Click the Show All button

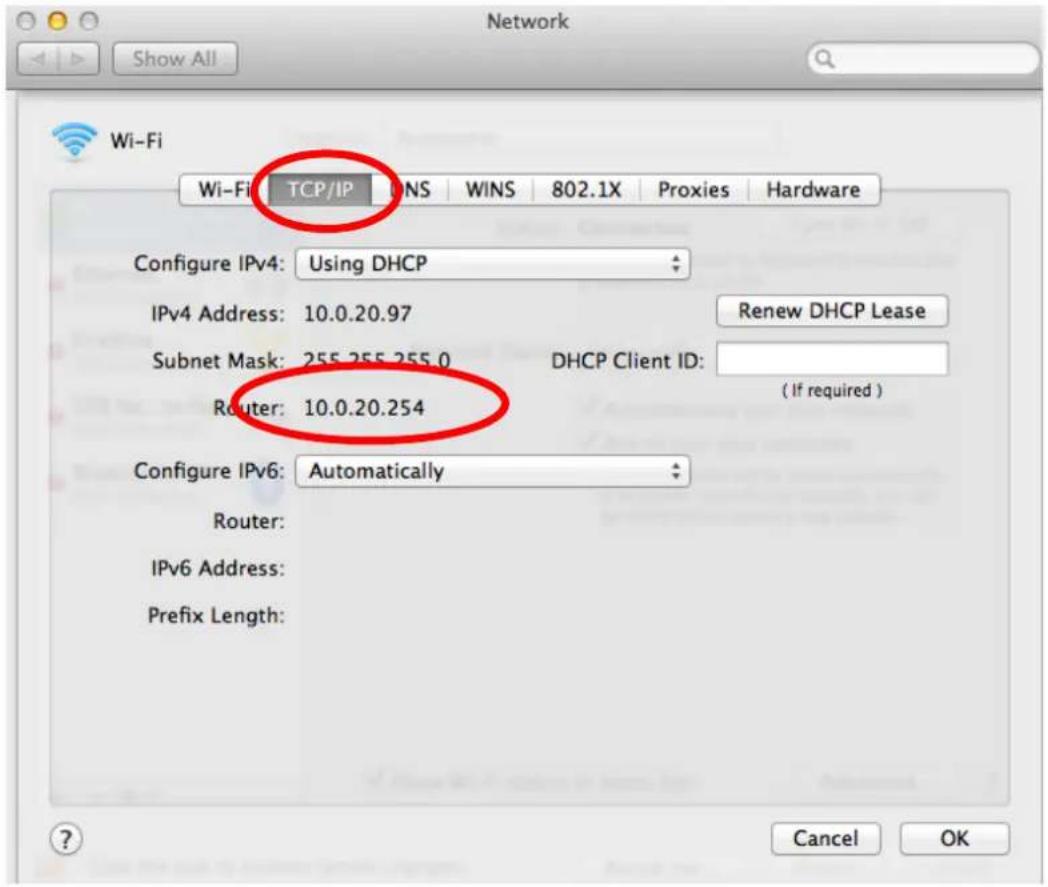click(174, 59)
